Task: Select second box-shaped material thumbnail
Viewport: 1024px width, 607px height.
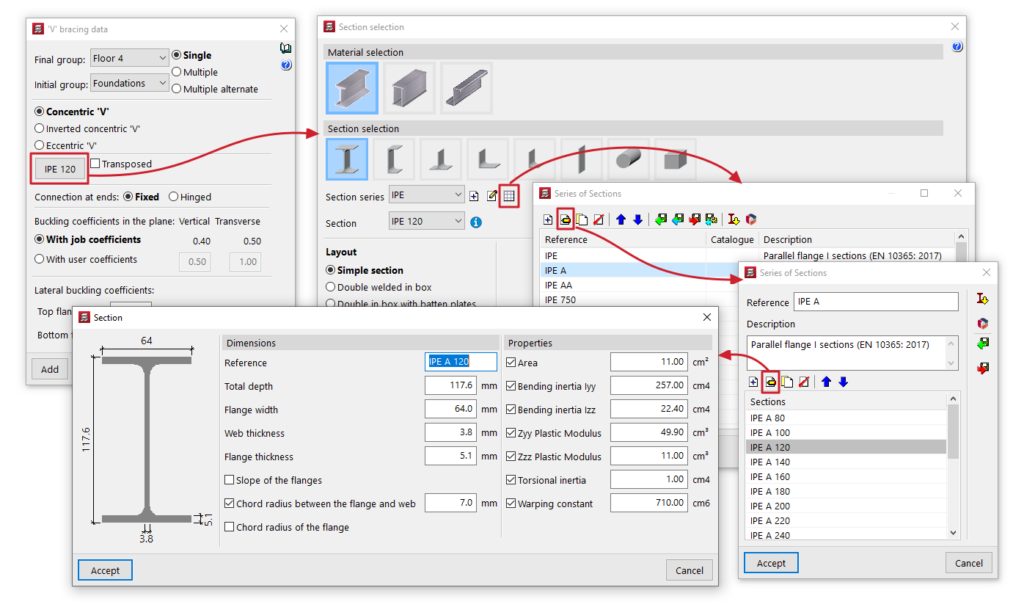Action: 409,88
